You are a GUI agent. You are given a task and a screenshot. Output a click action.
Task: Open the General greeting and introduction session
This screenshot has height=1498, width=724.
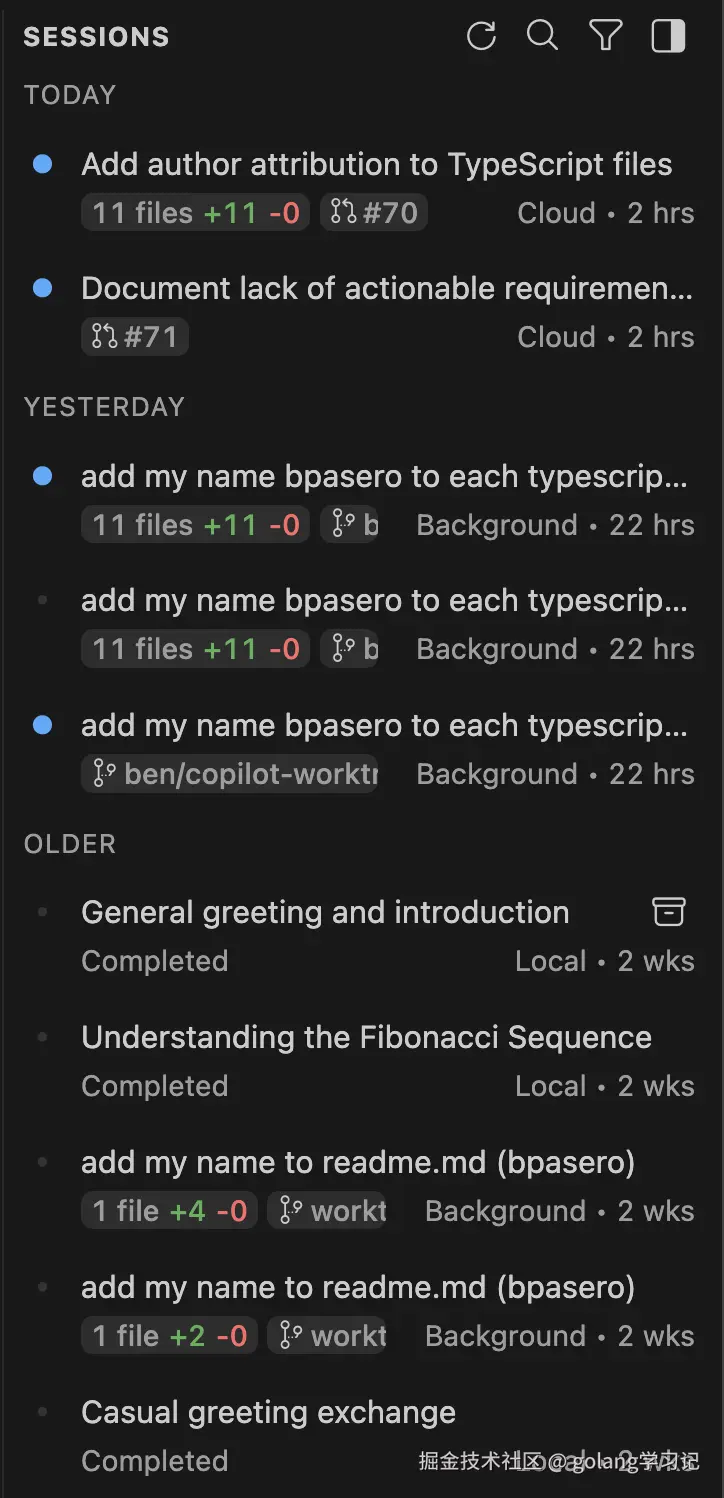(x=325, y=913)
